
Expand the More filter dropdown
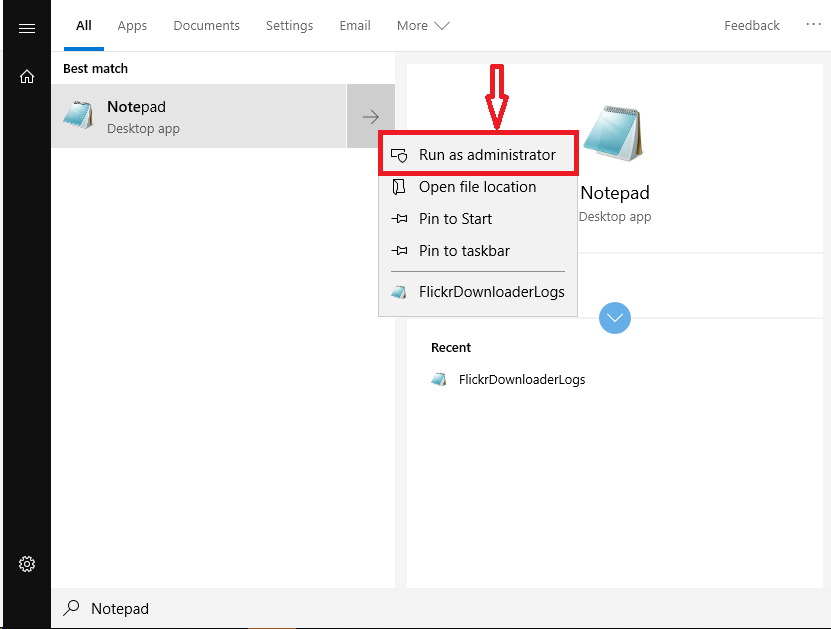pyautogui.click(x=422, y=25)
